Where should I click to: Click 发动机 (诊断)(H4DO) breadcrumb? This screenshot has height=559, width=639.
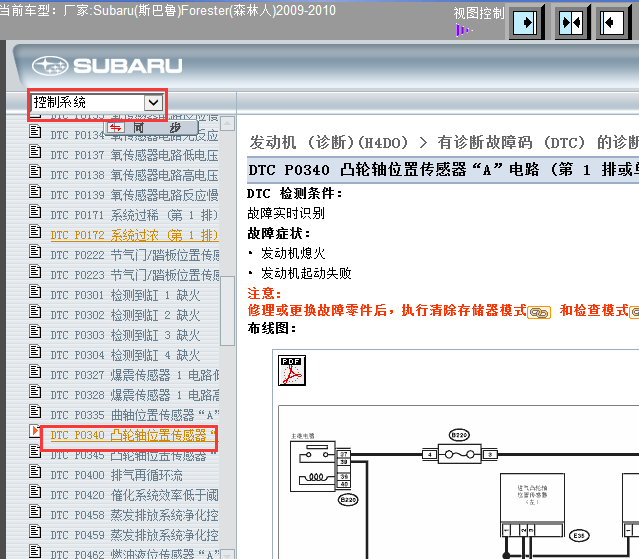click(x=329, y=142)
